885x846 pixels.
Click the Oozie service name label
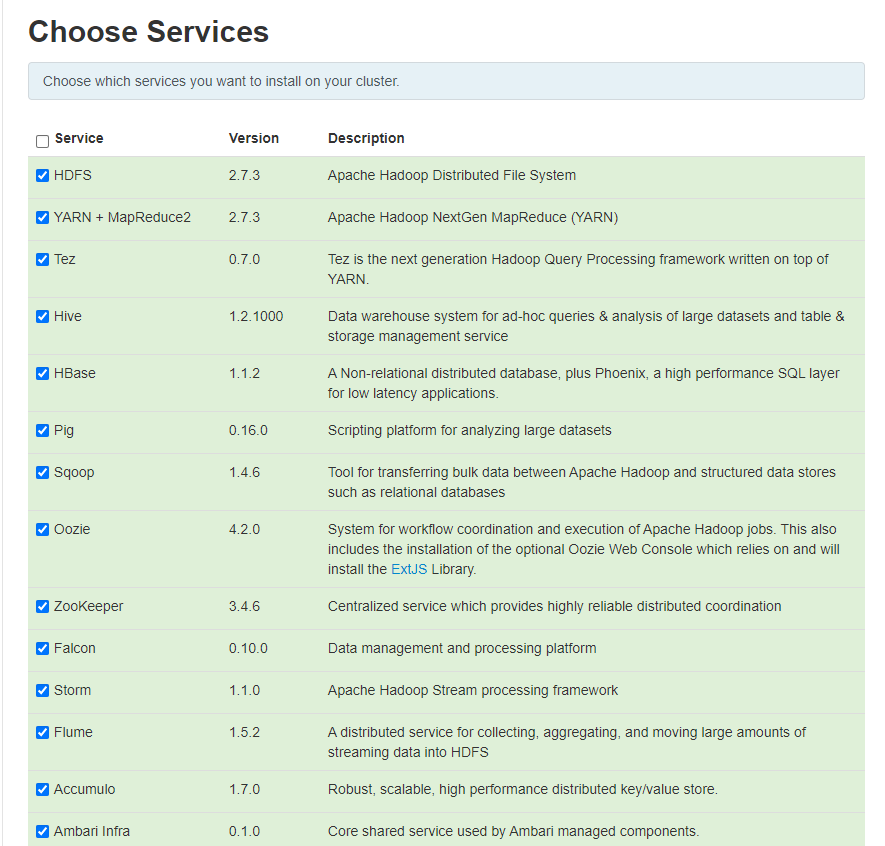72,529
